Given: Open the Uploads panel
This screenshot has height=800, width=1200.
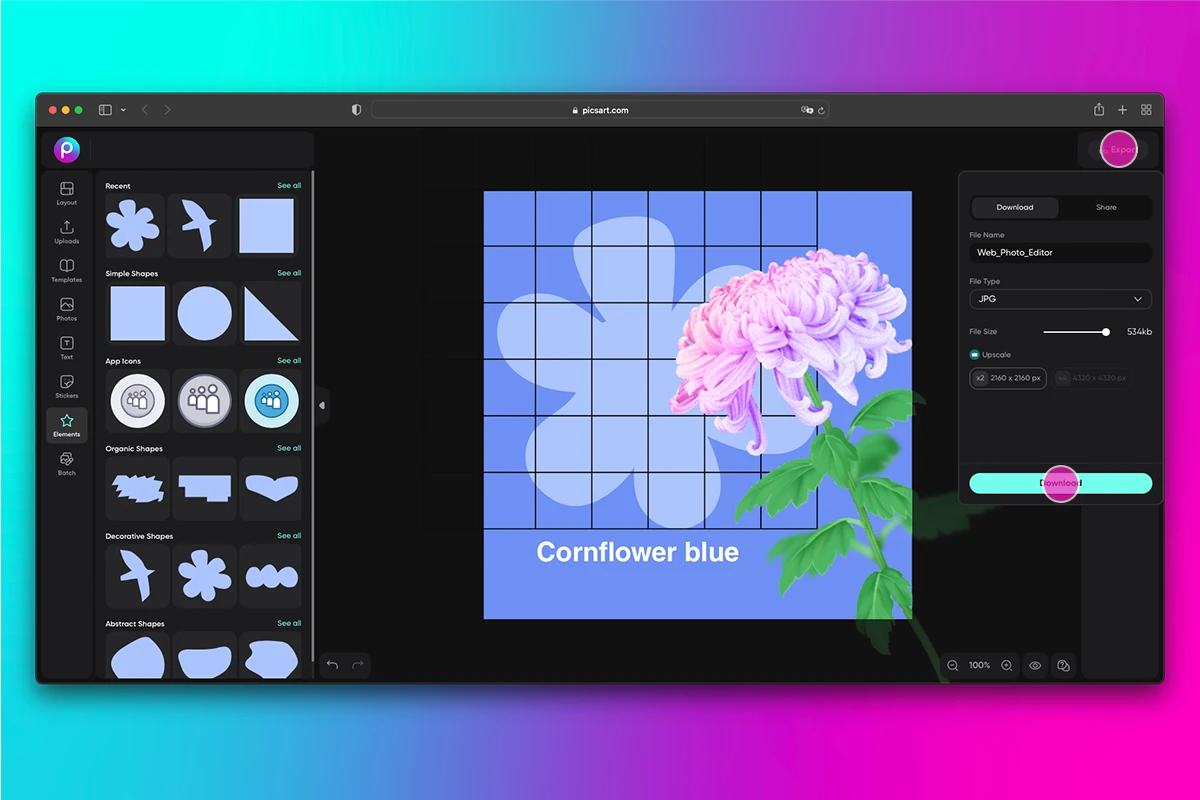Looking at the screenshot, I should coord(66,231).
